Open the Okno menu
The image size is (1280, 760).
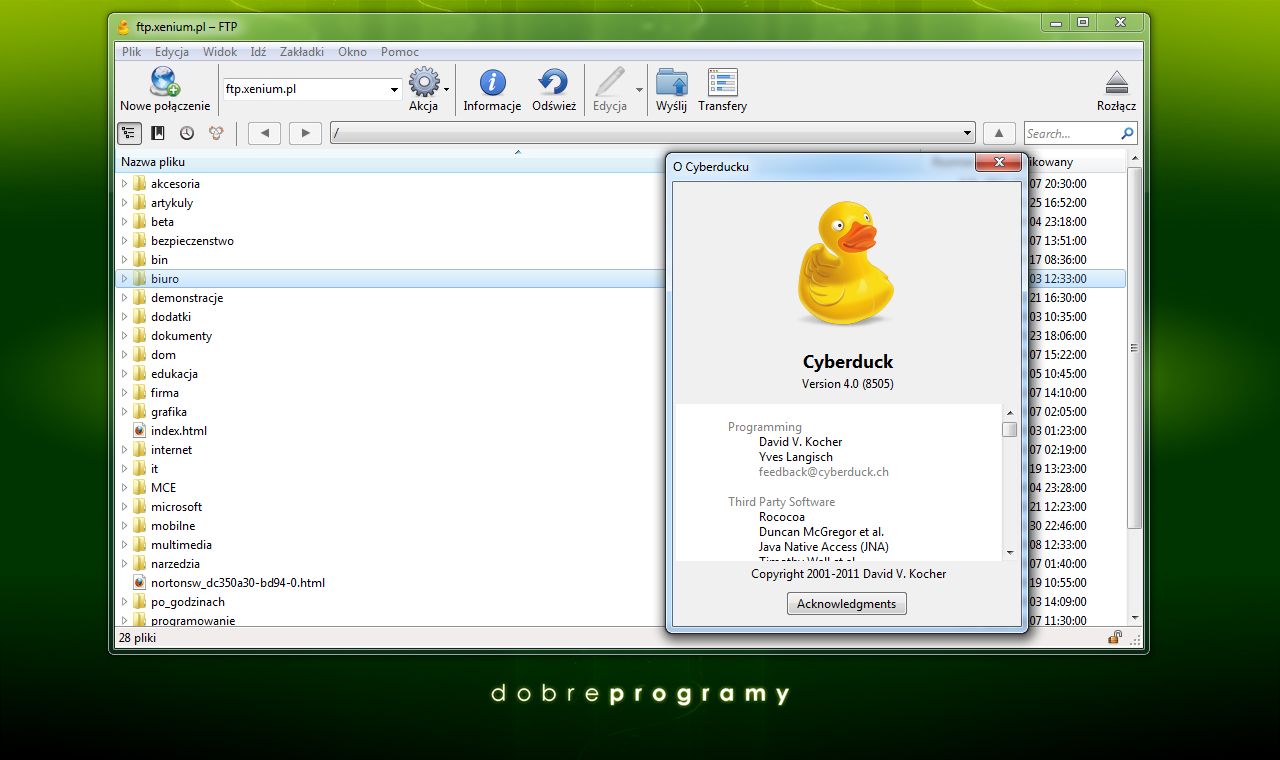tap(353, 52)
